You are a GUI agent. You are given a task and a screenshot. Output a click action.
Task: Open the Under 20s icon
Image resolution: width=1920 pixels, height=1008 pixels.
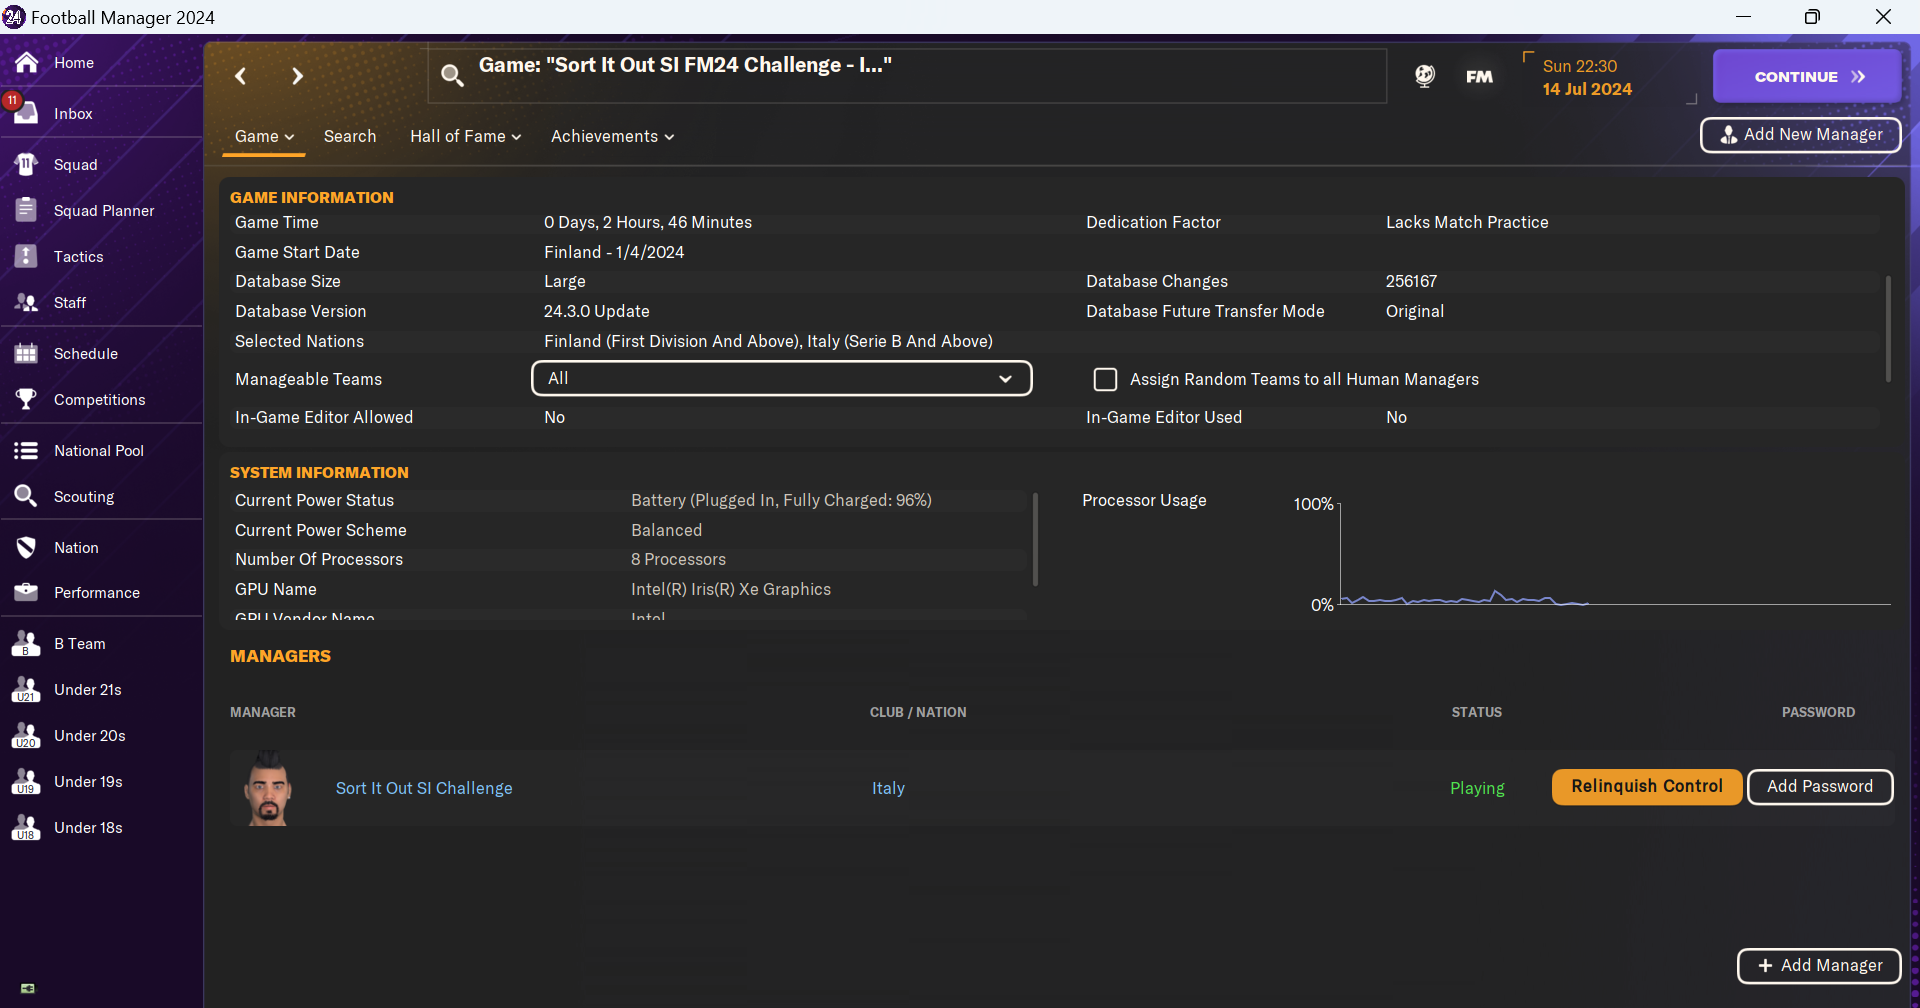click(x=27, y=736)
